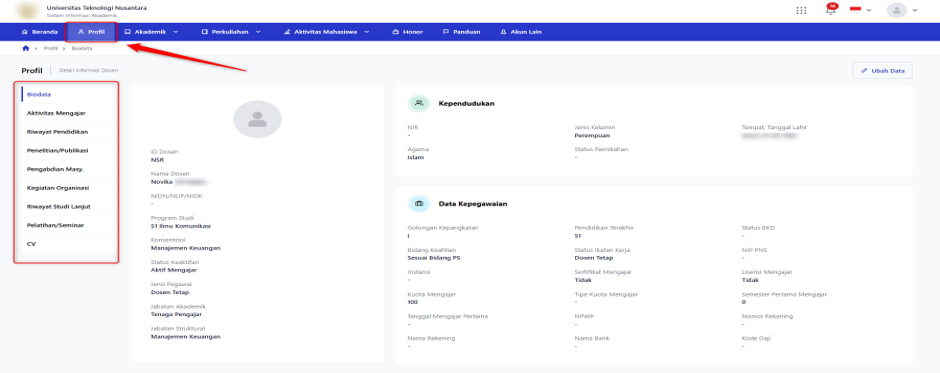Open the Honor menu item
Screen dimensions: 940x373
408,32
